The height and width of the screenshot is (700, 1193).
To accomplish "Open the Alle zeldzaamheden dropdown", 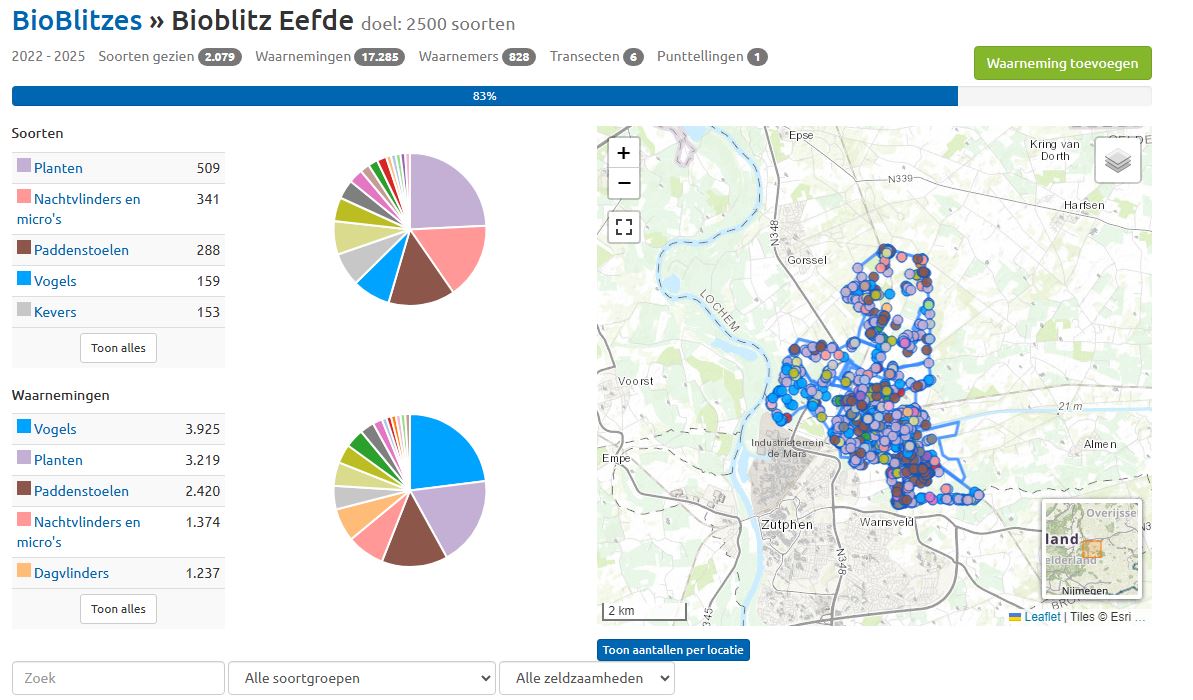I will click(586, 678).
